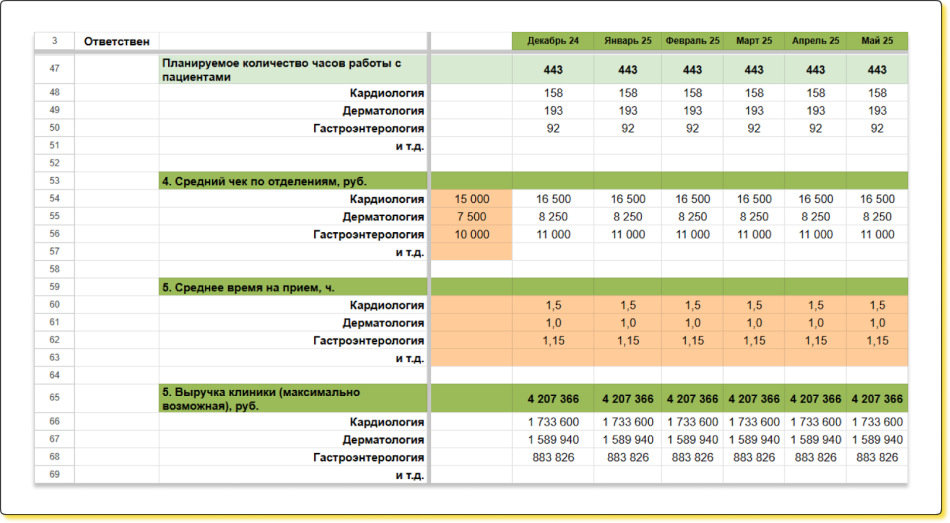Select the "Декабрь 24" column header

(x=553, y=41)
